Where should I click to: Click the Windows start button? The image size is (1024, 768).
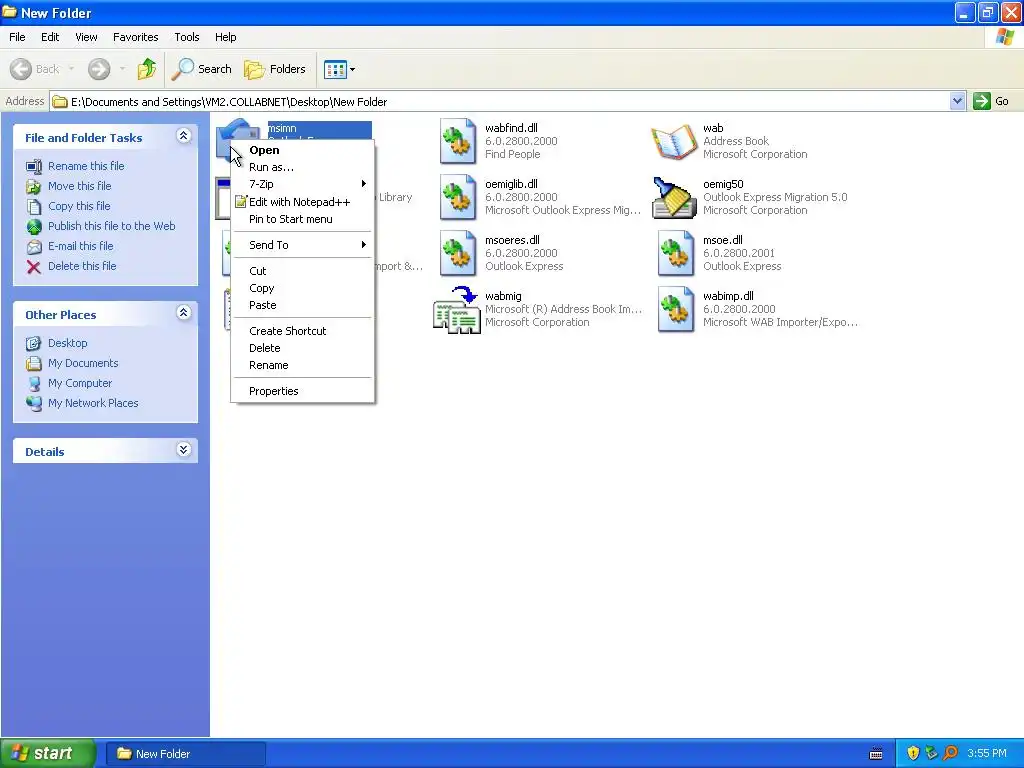pyautogui.click(x=48, y=754)
